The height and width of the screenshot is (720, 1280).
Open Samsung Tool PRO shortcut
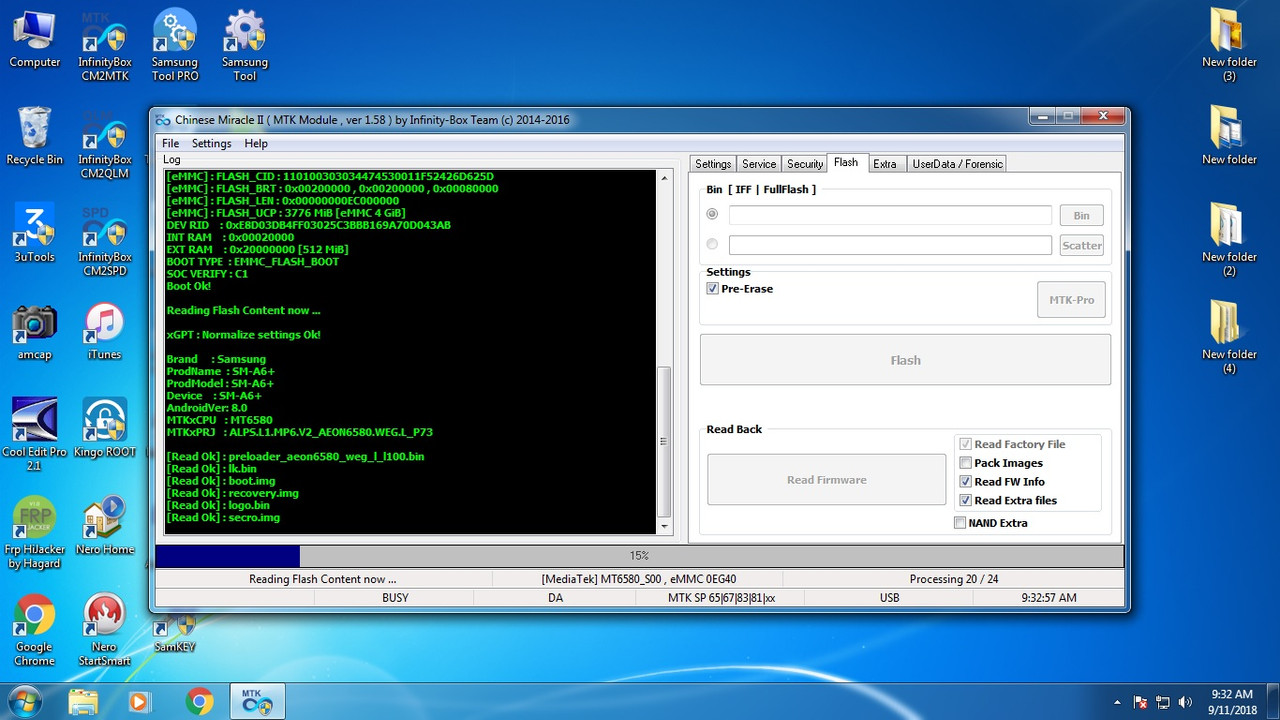click(175, 46)
